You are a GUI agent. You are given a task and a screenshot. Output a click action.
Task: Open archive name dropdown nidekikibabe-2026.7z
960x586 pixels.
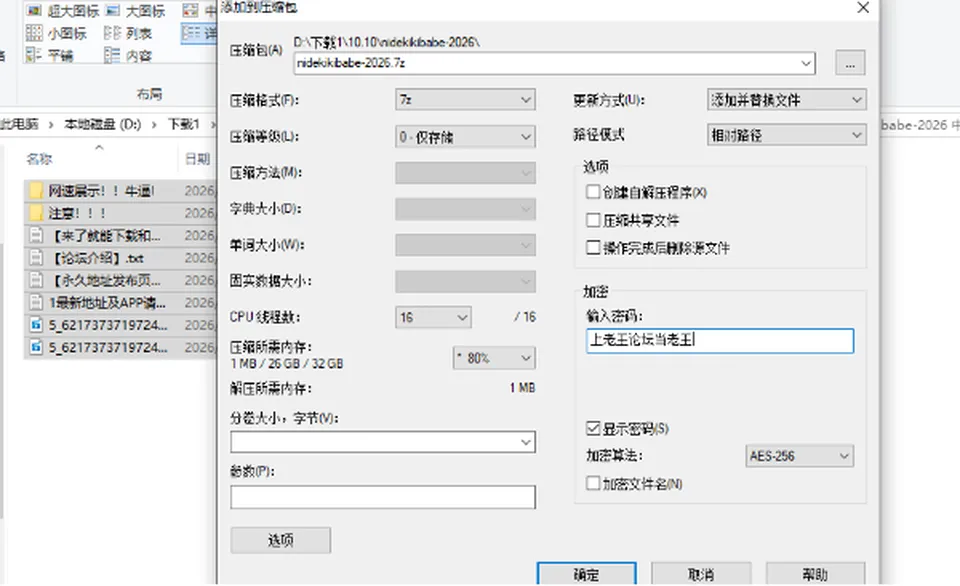[806, 63]
